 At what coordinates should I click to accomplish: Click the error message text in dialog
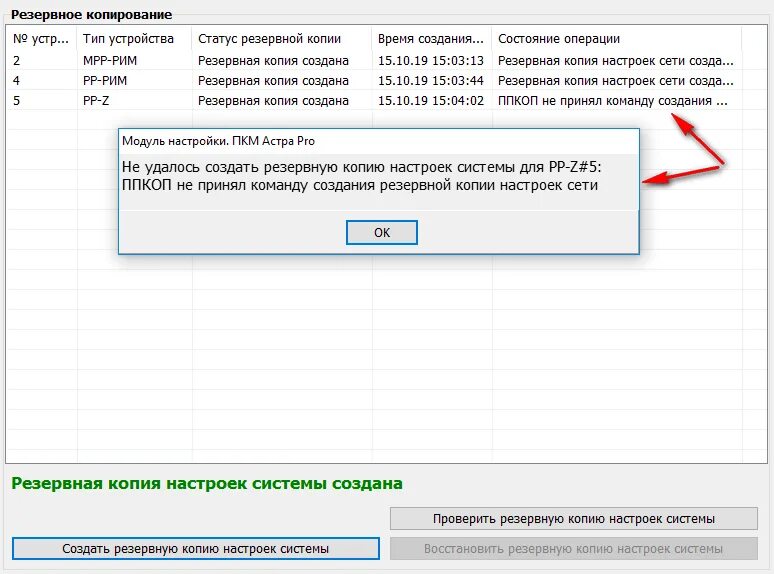(361, 176)
